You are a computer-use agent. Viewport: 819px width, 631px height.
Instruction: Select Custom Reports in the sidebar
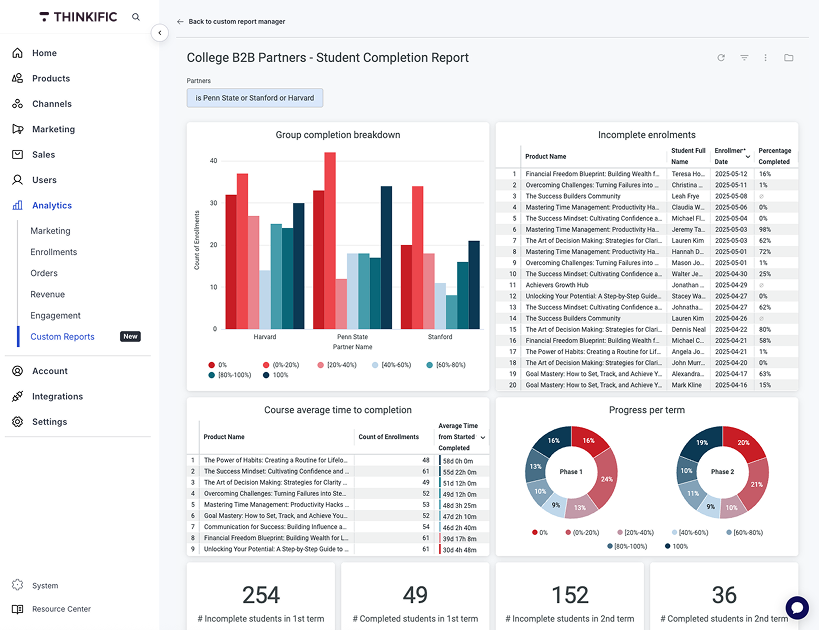(x=62, y=337)
